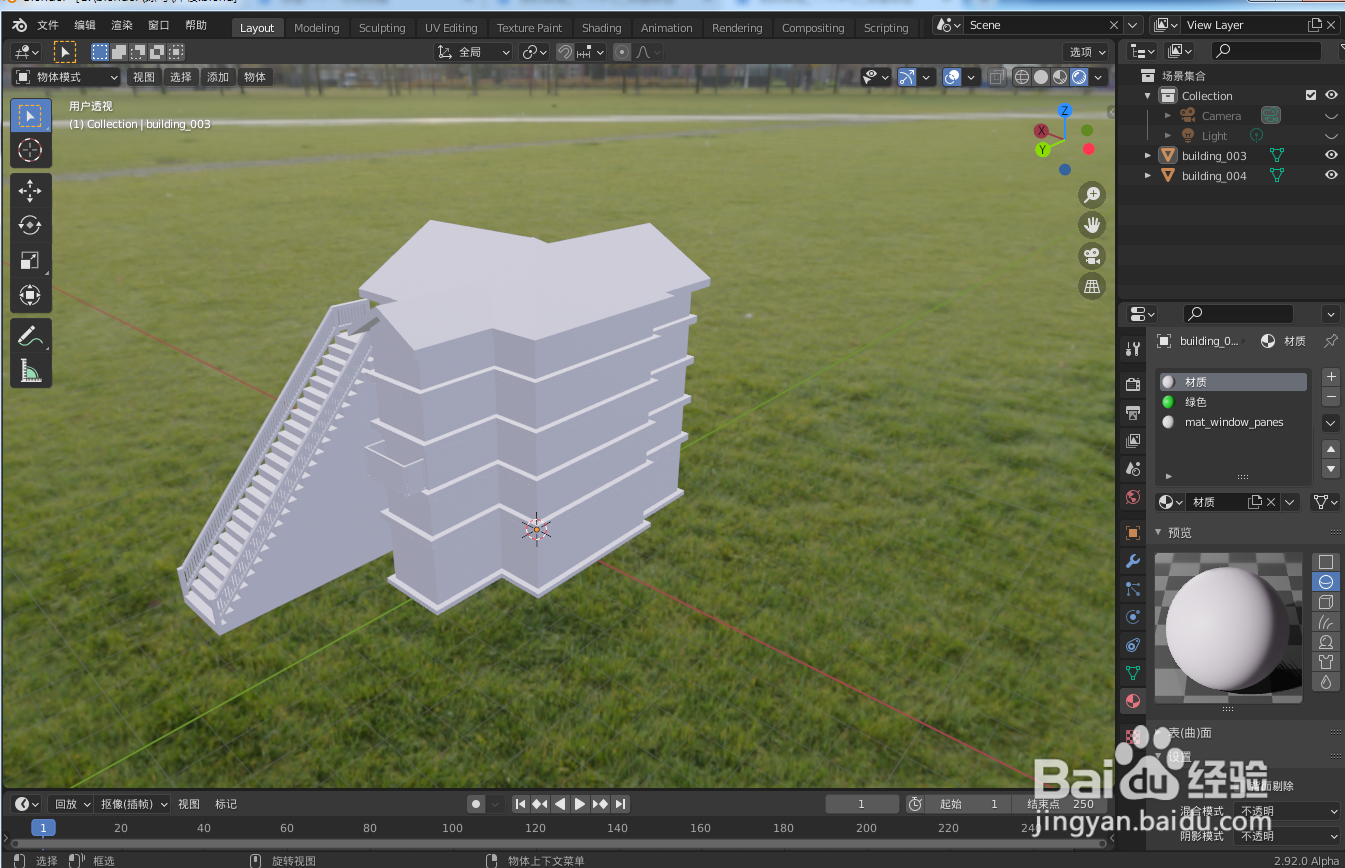Open the 全局 transform orientation dropdown
The height and width of the screenshot is (868, 1345).
point(472,51)
